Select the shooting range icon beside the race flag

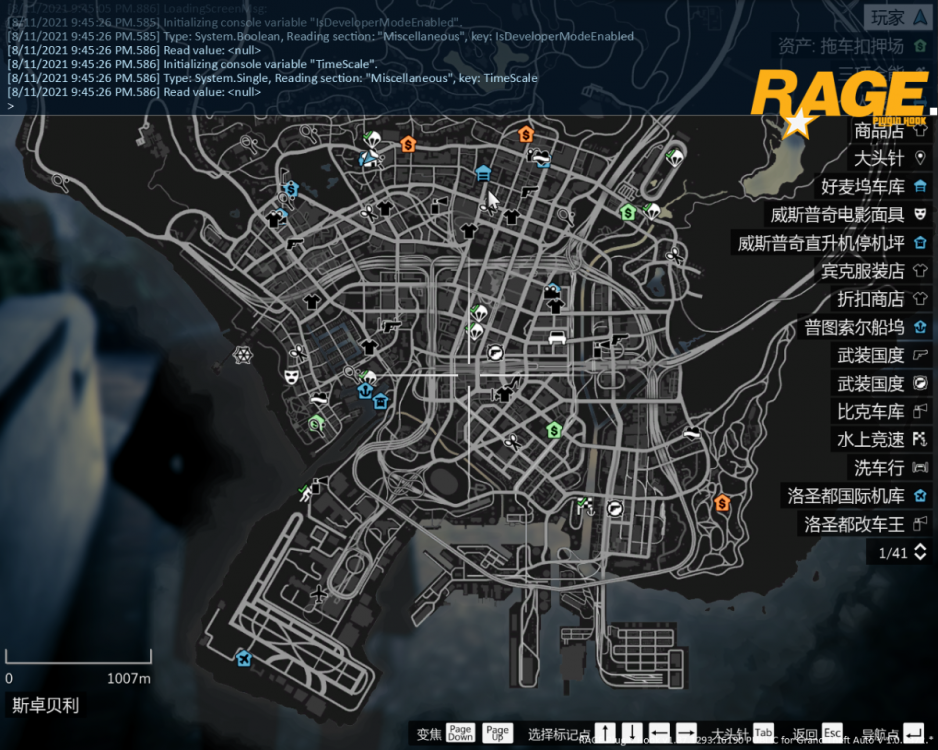click(x=615, y=508)
